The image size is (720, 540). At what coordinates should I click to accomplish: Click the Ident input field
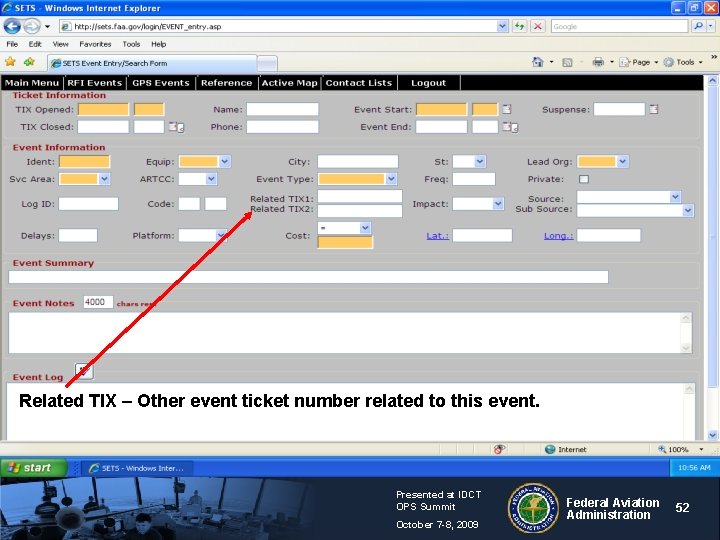point(84,162)
